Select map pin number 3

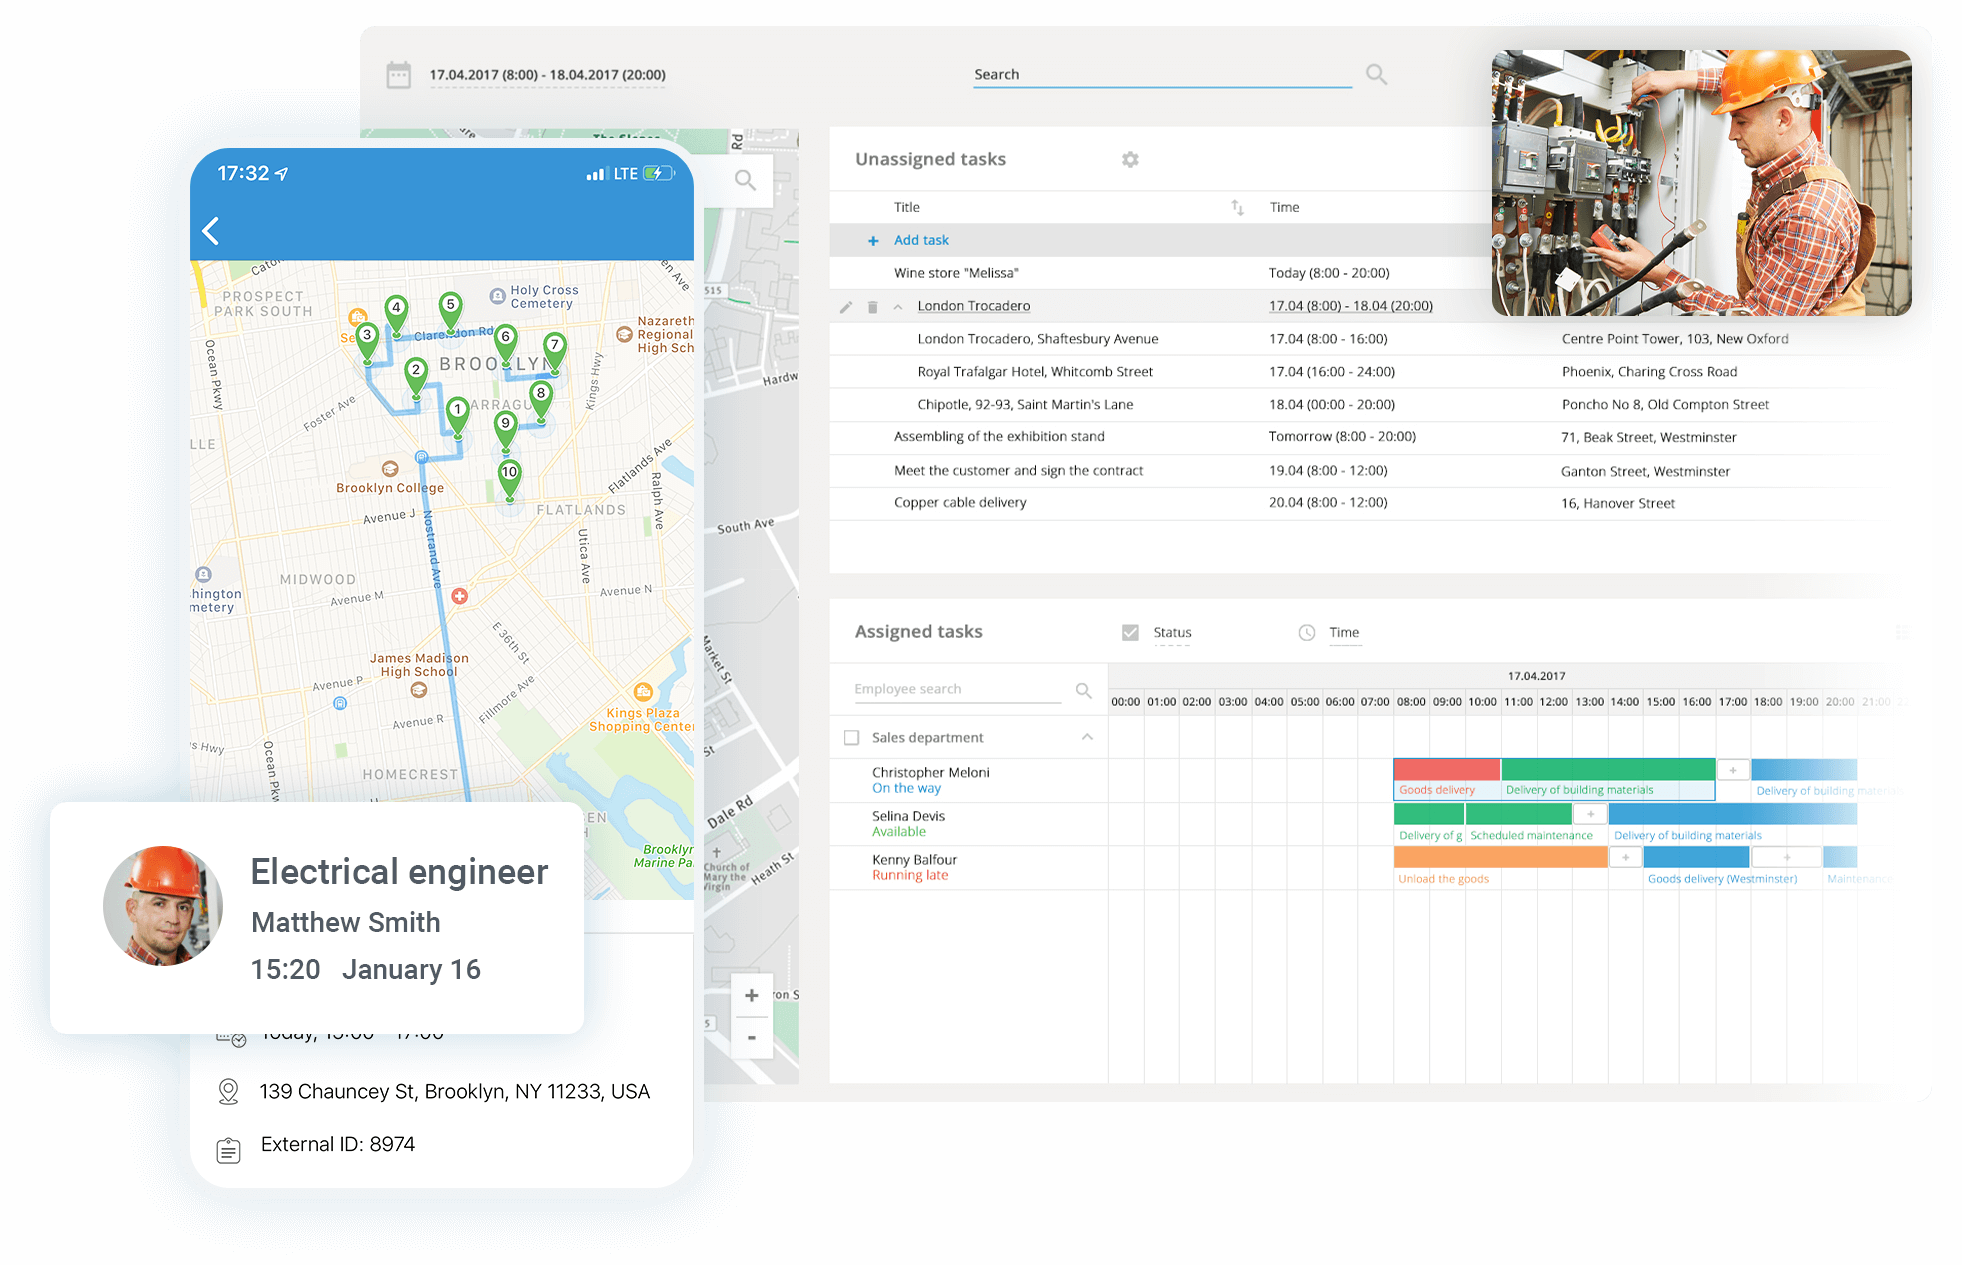click(367, 341)
